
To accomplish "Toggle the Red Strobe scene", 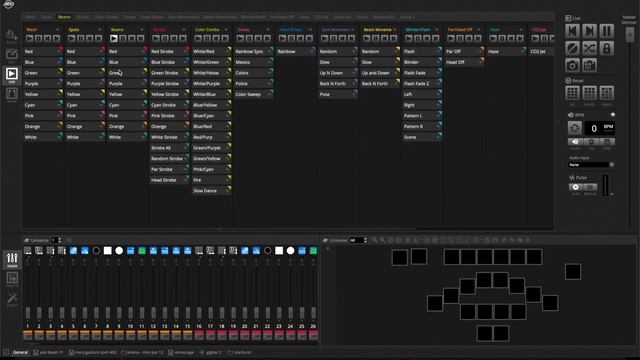I will pos(169,51).
